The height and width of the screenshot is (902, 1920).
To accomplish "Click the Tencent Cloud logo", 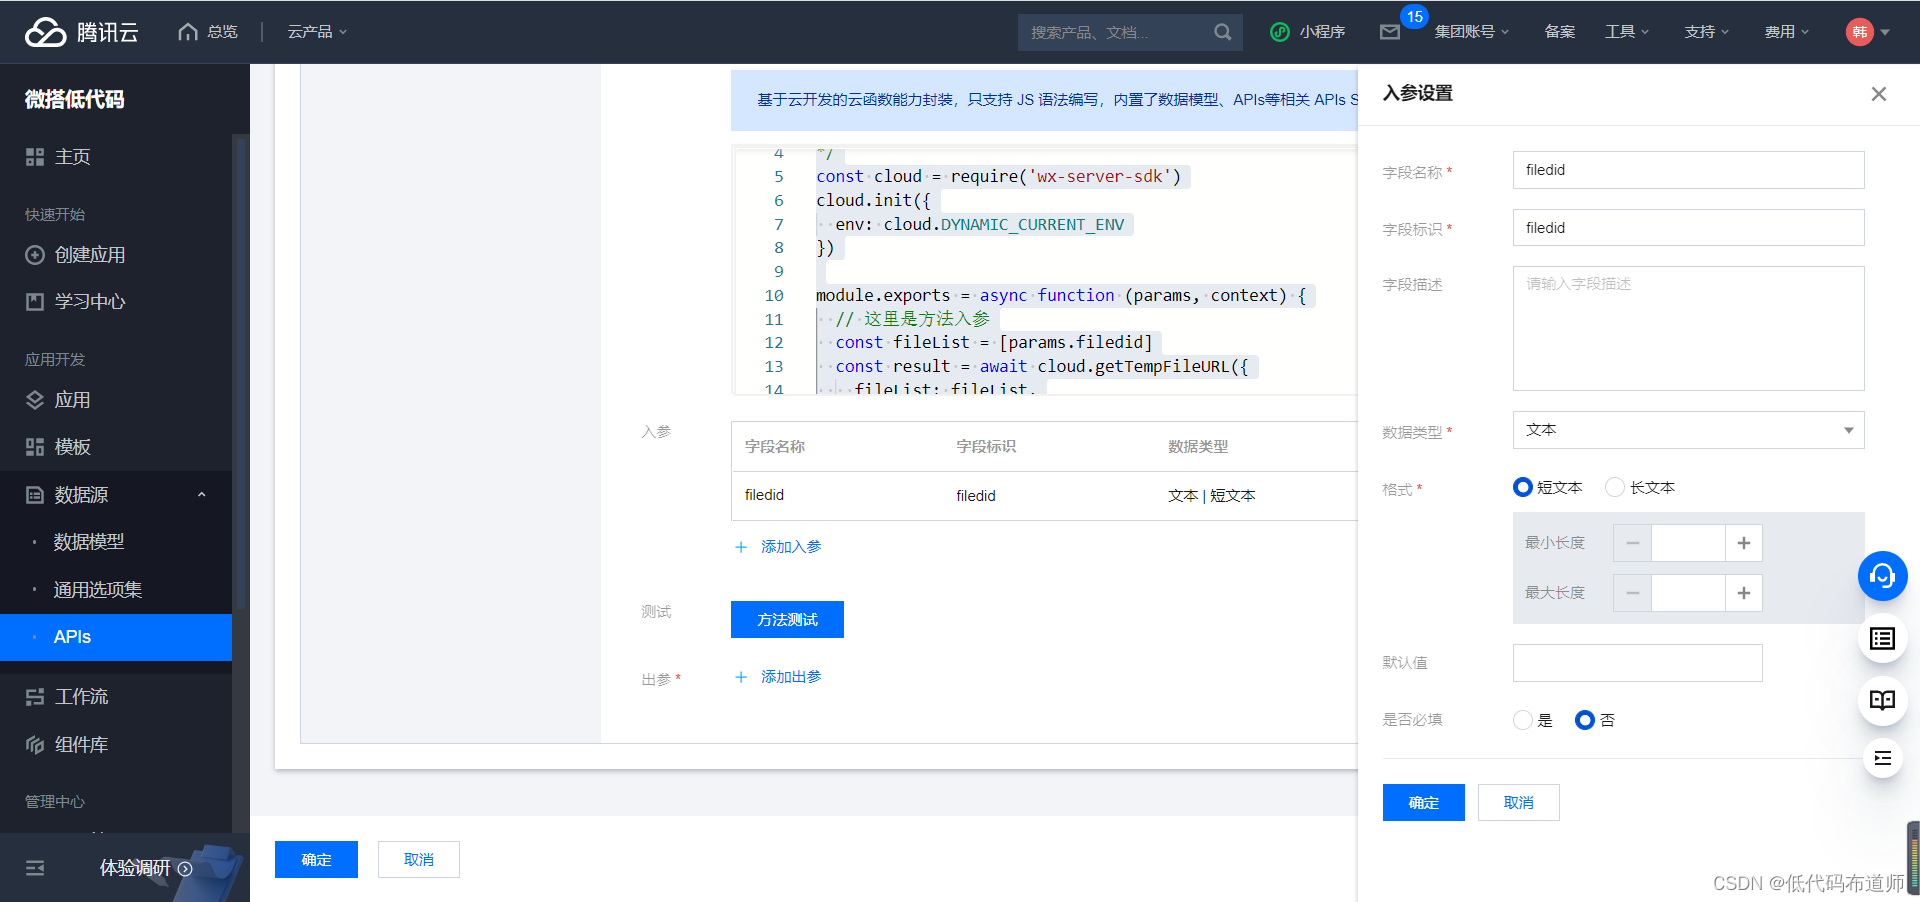I will coord(82,32).
